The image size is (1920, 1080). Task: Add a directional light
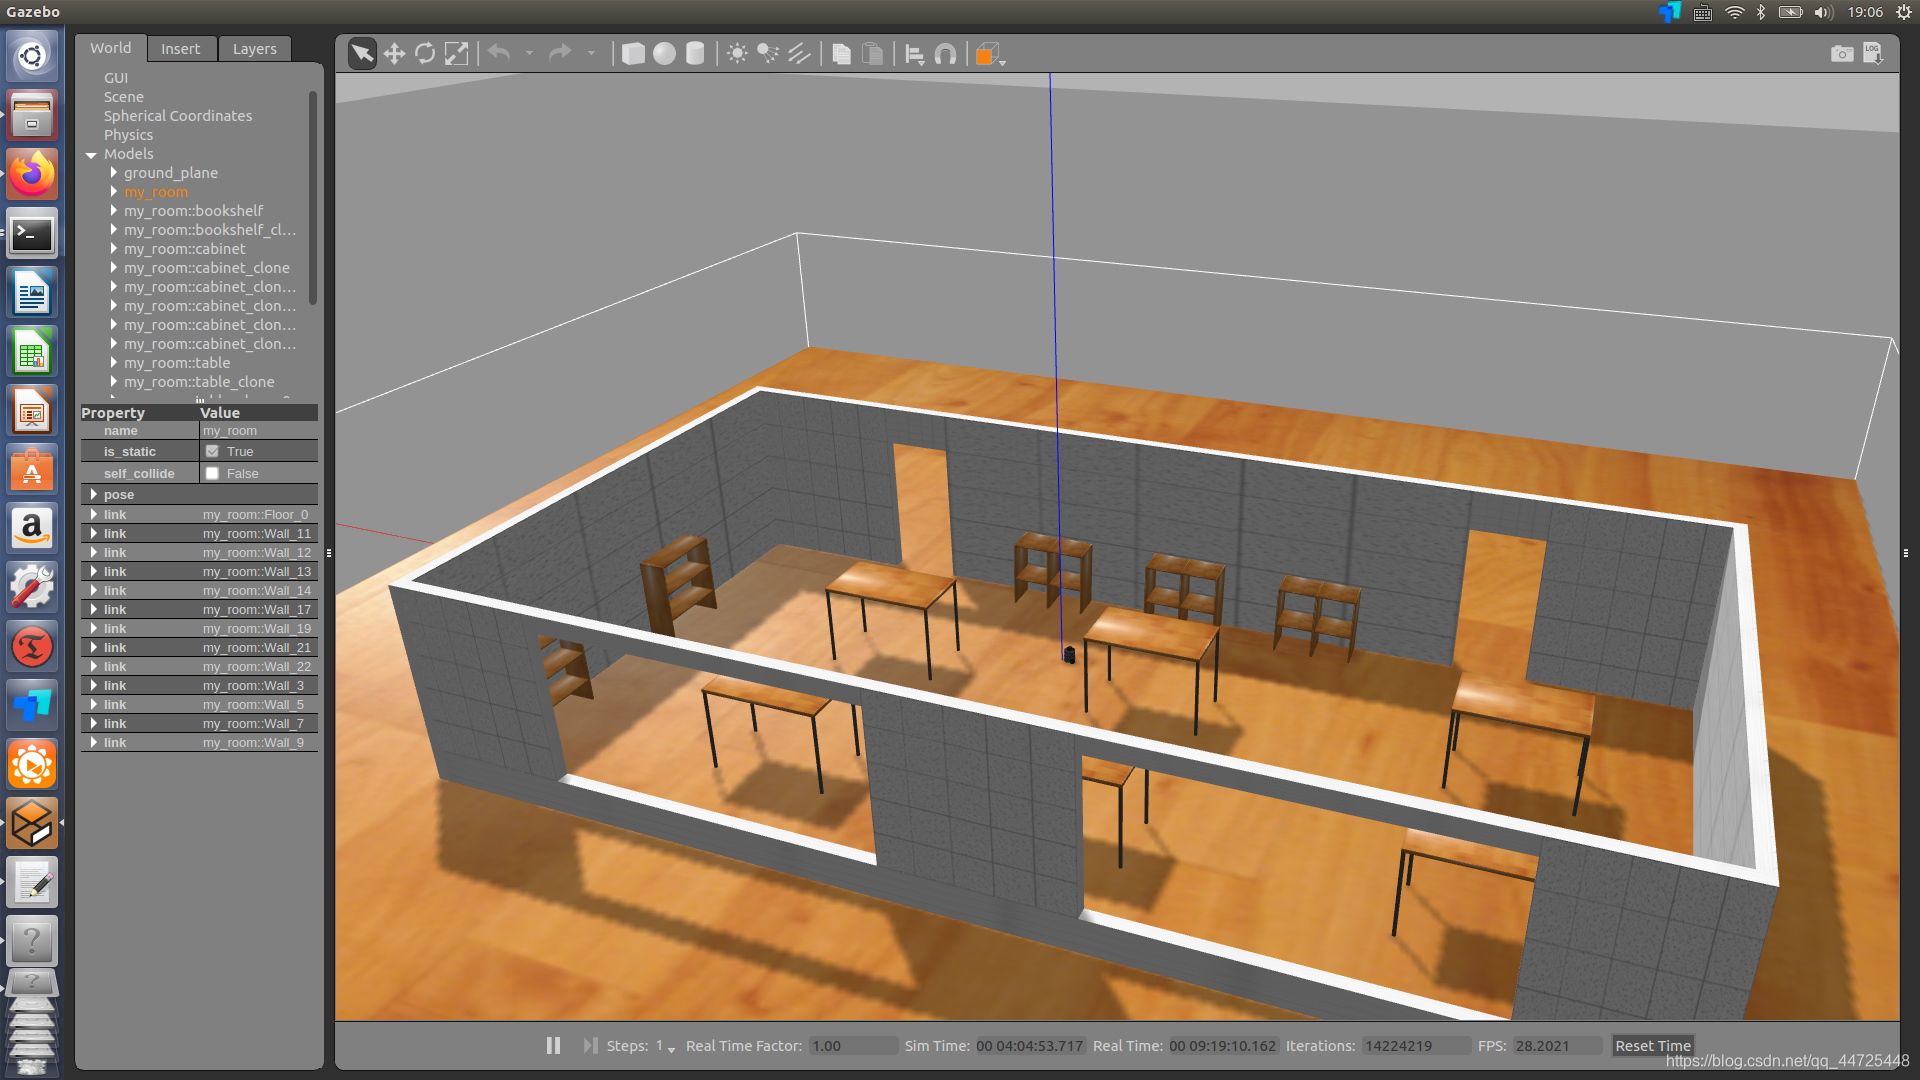(x=799, y=53)
